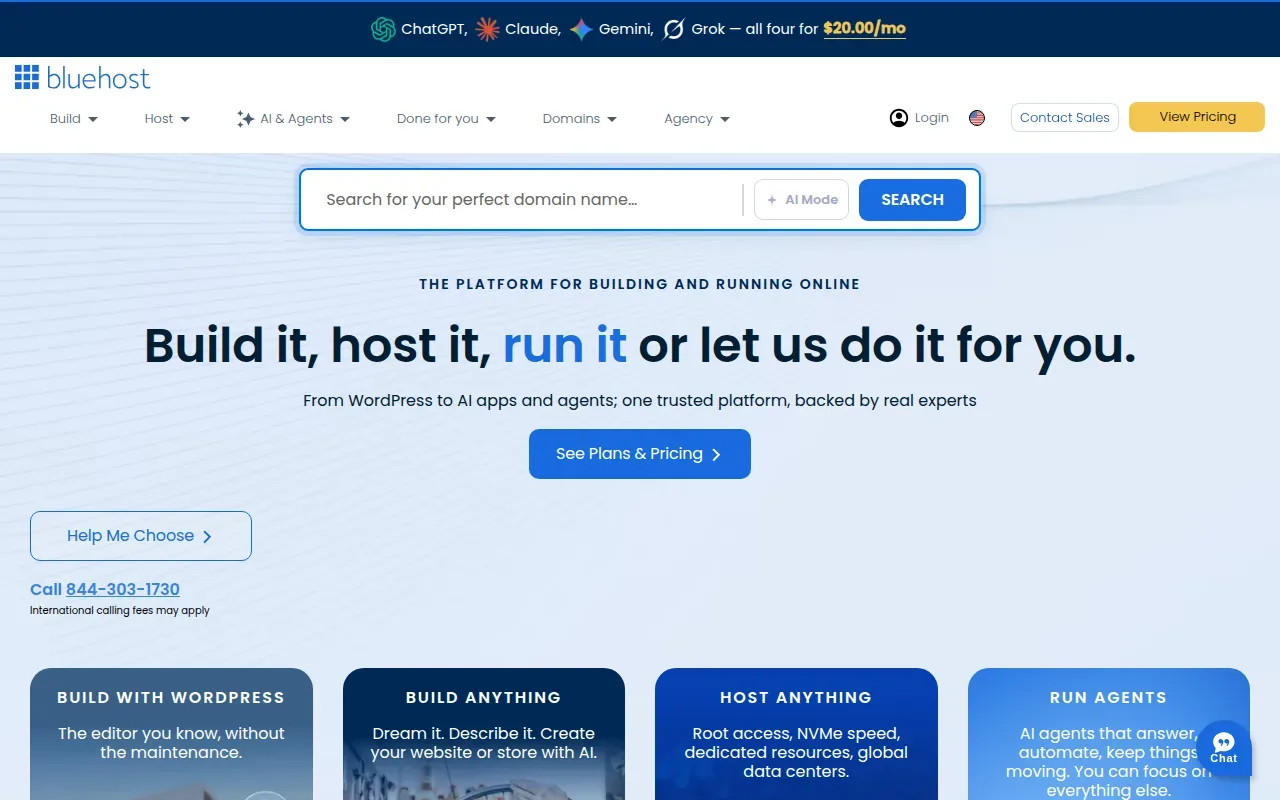Click "The platform for building and running online"
The width and height of the screenshot is (1280, 800).
(640, 284)
